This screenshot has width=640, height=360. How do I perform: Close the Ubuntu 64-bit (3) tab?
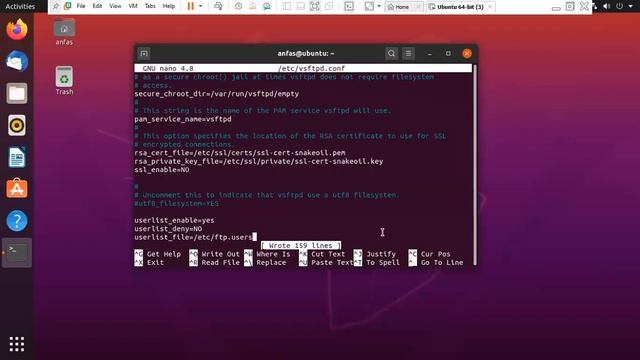[490, 7]
